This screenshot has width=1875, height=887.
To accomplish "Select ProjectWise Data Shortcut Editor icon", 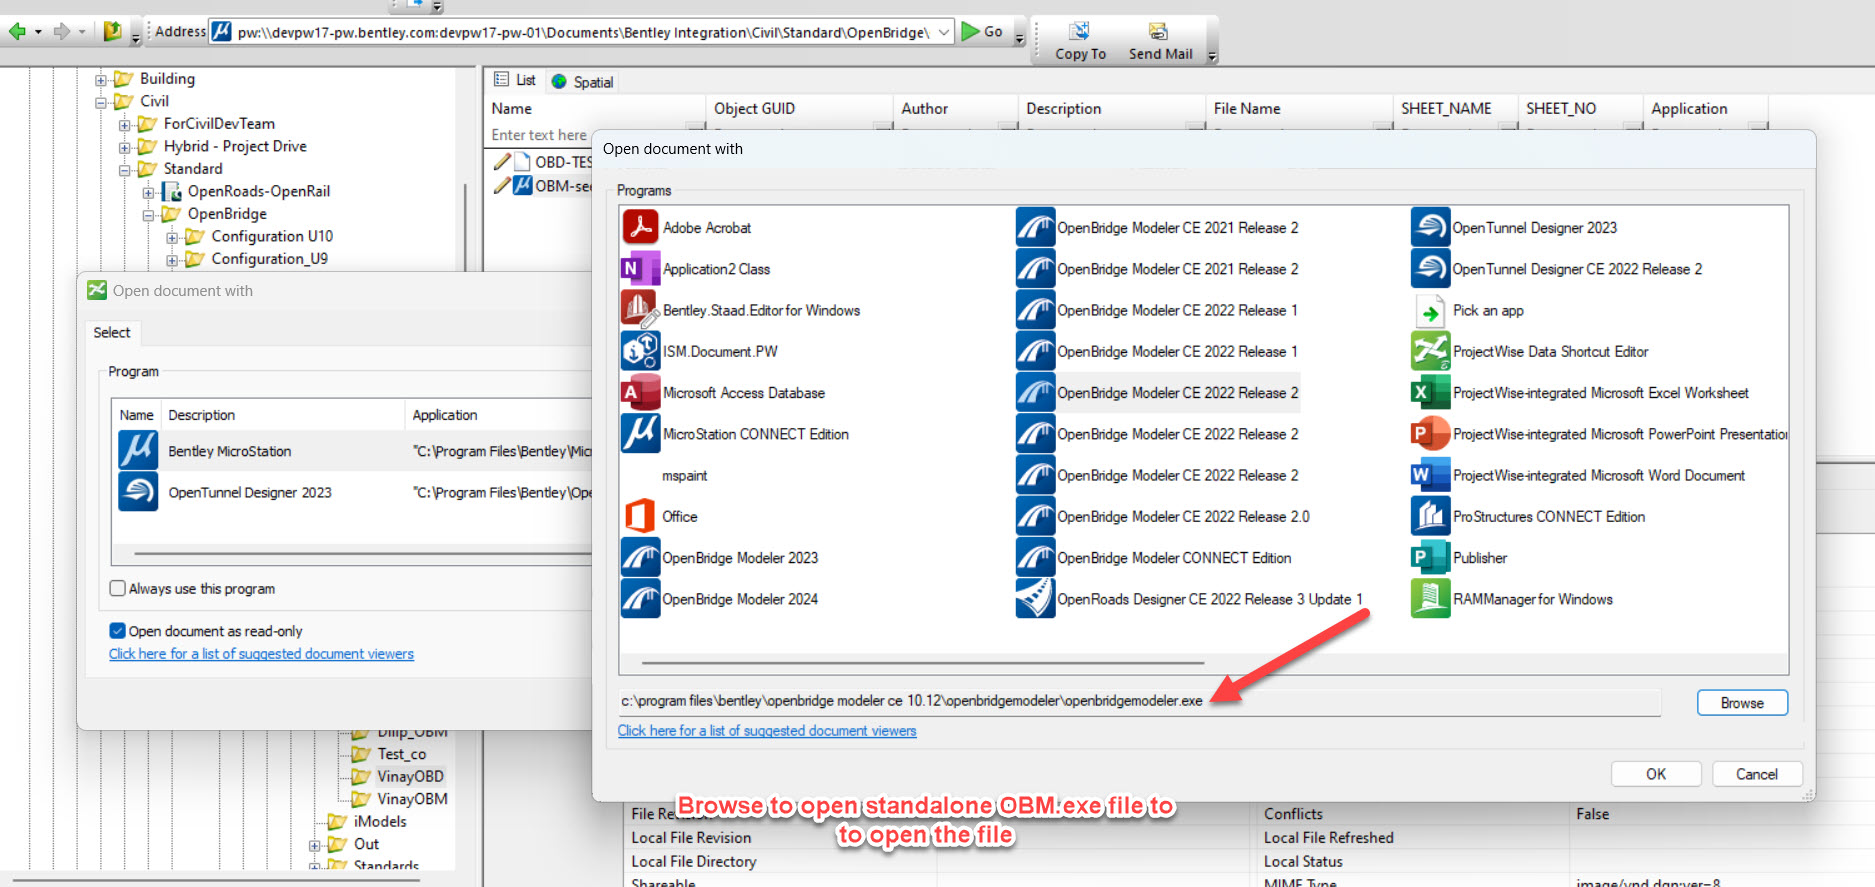I will click(x=1430, y=351).
